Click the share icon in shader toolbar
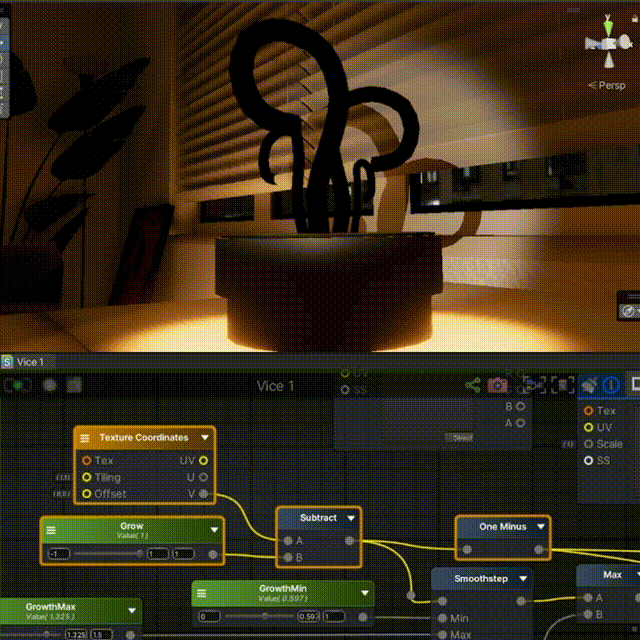Screen dimensions: 640x640 471,385
